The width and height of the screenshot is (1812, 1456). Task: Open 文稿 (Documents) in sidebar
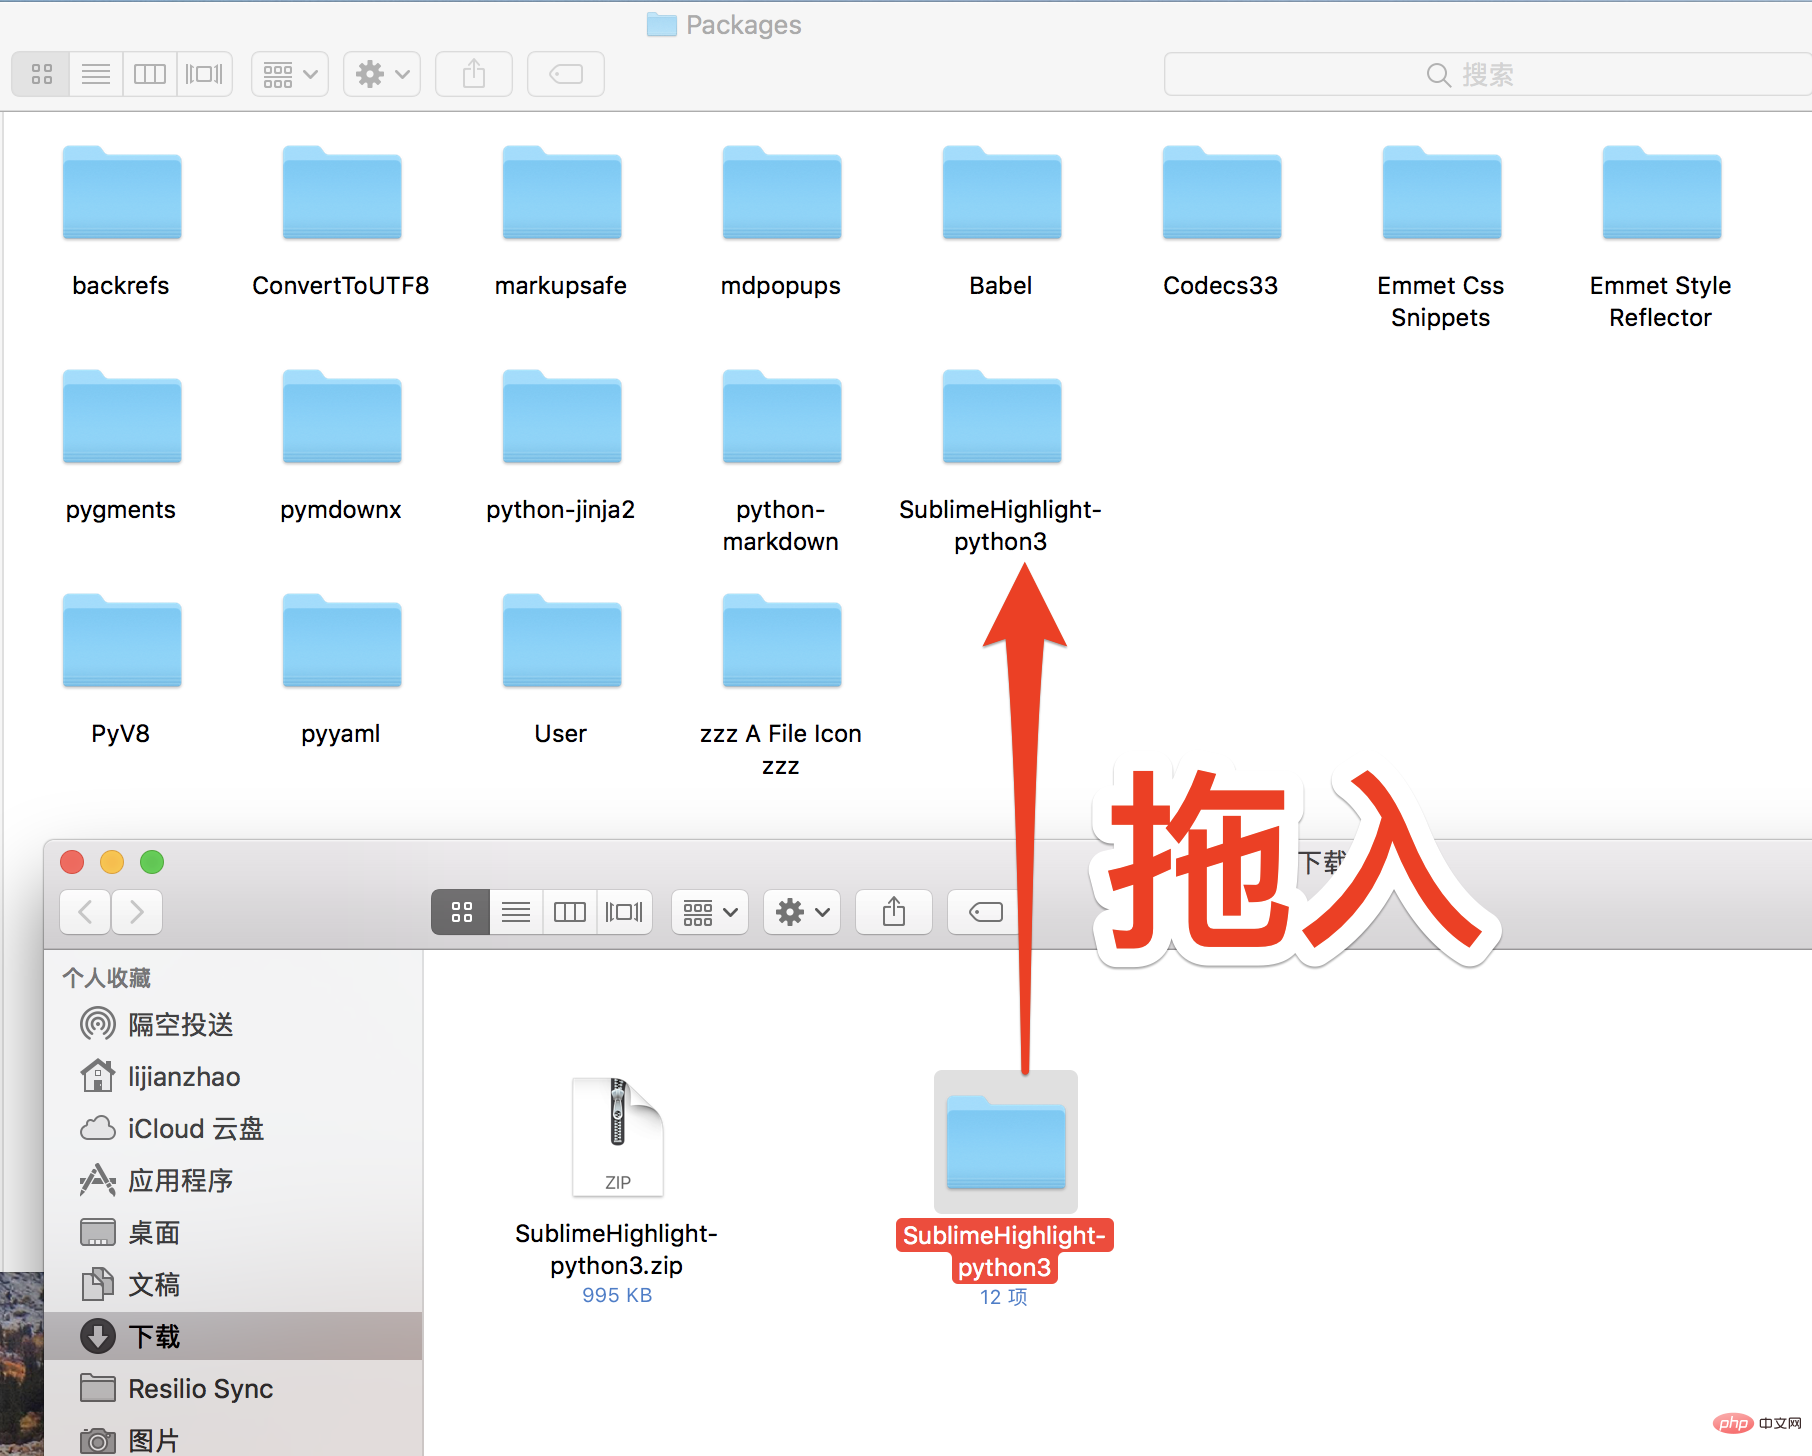click(x=233, y=1284)
